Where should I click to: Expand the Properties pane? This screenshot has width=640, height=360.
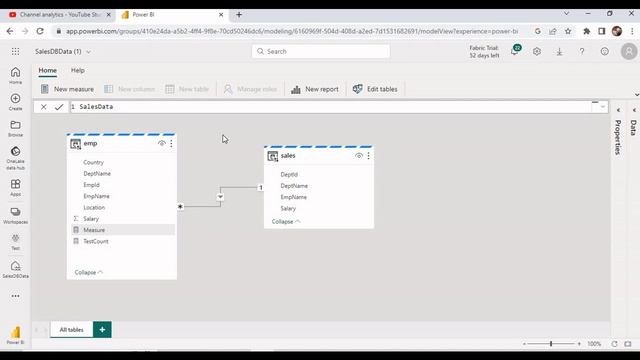click(x=618, y=110)
